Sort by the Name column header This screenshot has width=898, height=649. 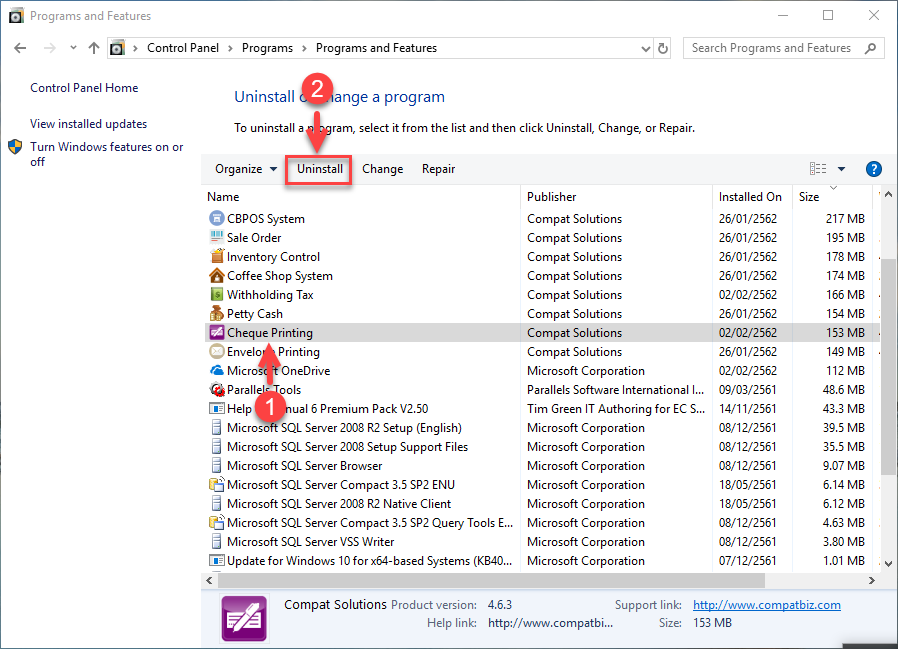363,196
